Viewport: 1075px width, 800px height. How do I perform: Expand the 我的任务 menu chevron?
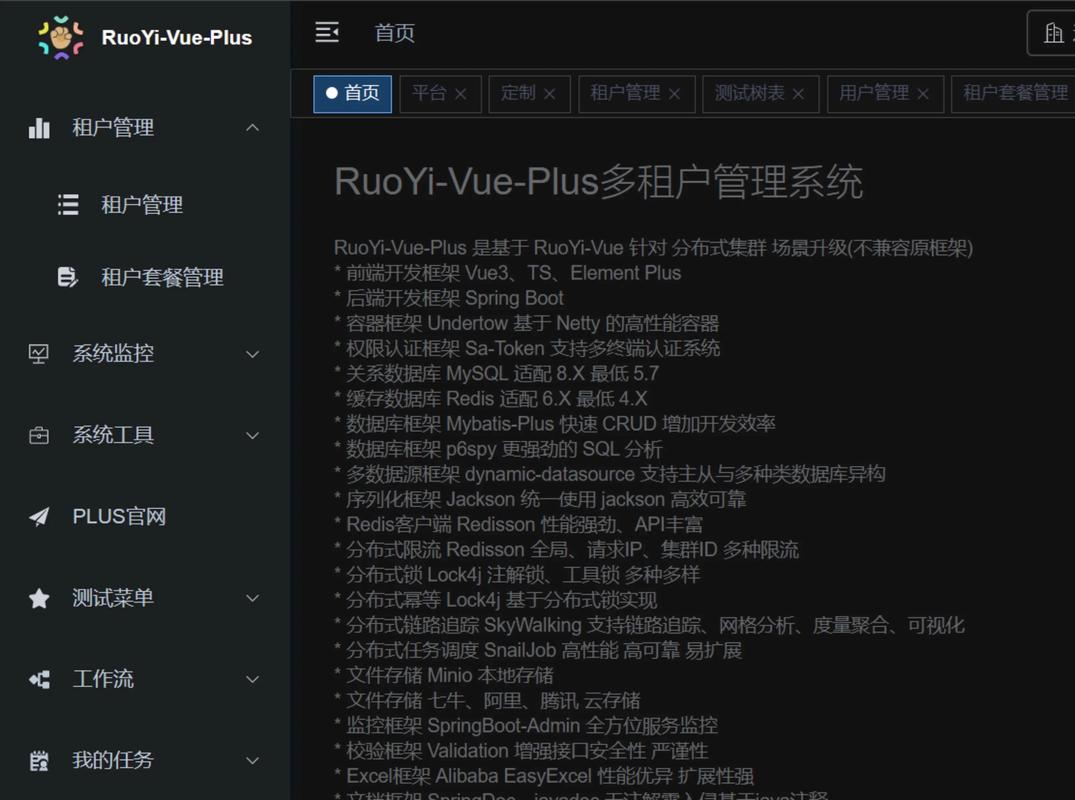pyautogui.click(x=253, y=760)
